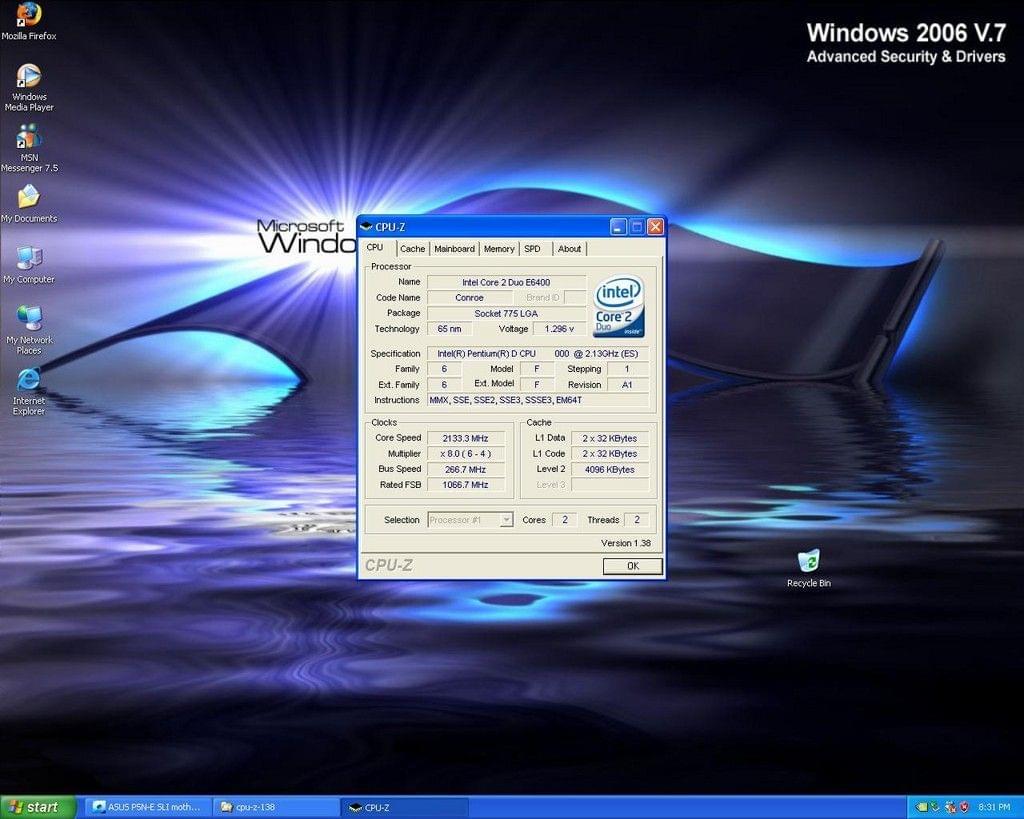Click the 65 nm technology value

coord(449,329)
